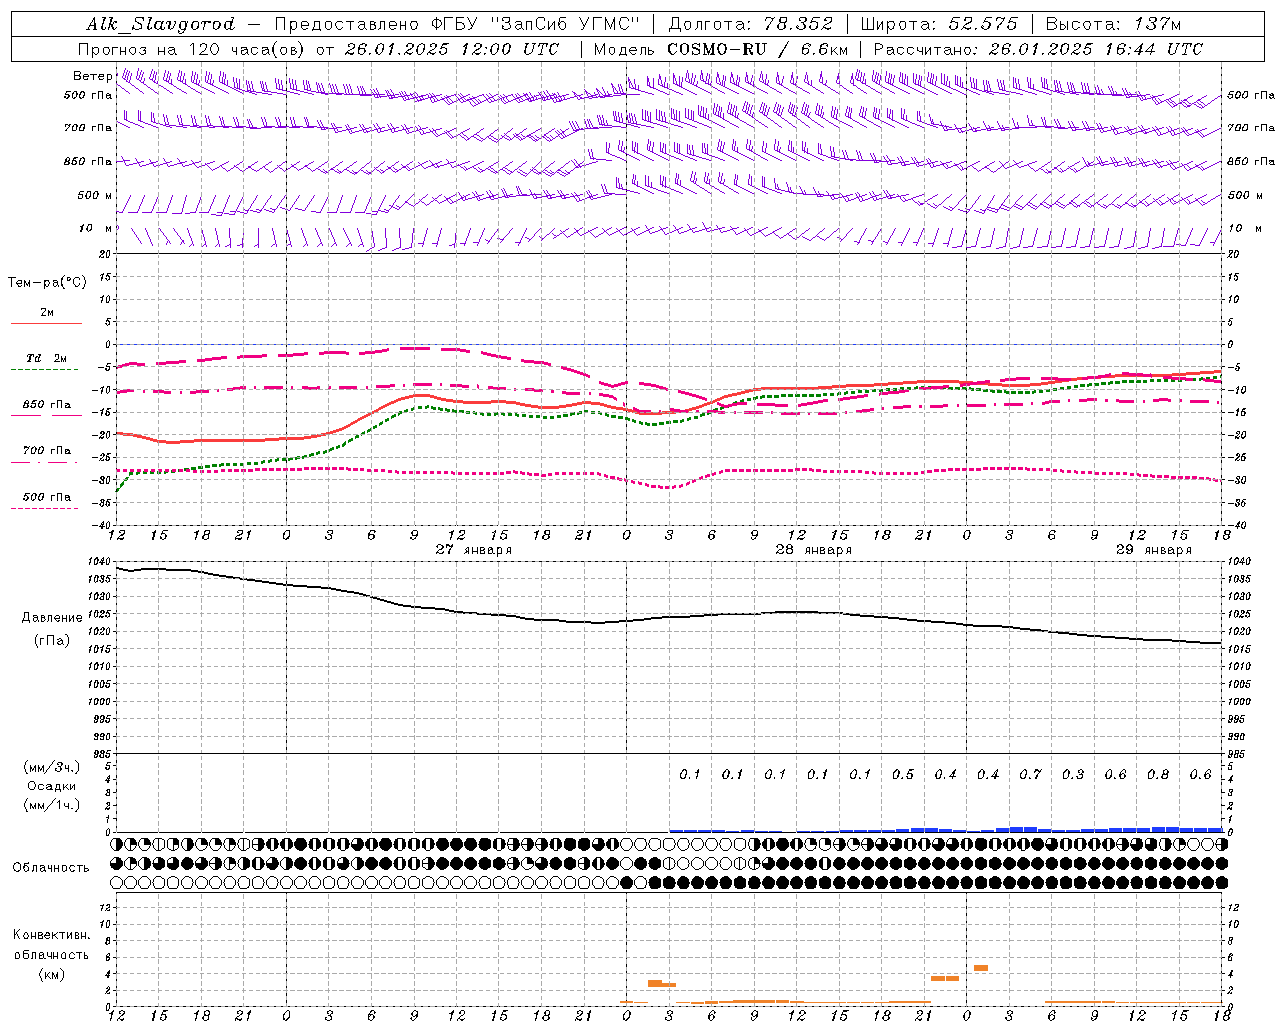The width and height of the screenshot is (1280, 1024).
Task: Click the 500 гПа temperature legend dotted line sample
Action: tap(45, 508)
